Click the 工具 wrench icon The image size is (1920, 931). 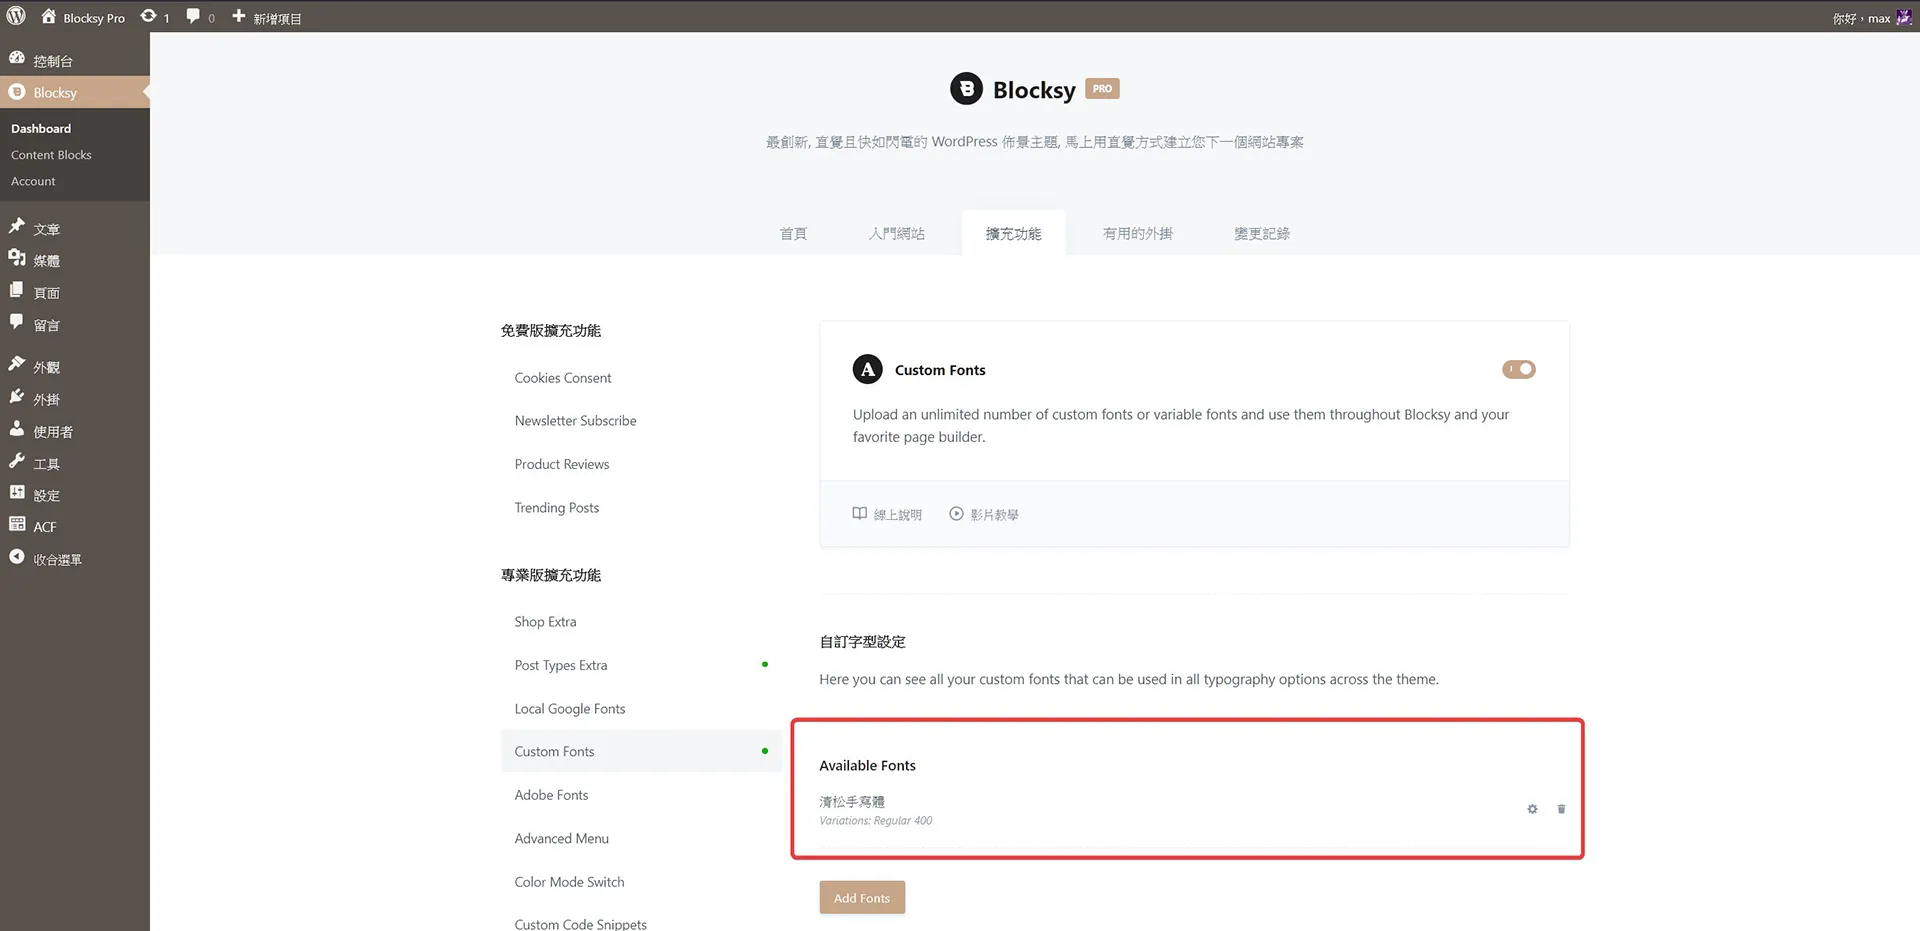[x=17, y=461]
